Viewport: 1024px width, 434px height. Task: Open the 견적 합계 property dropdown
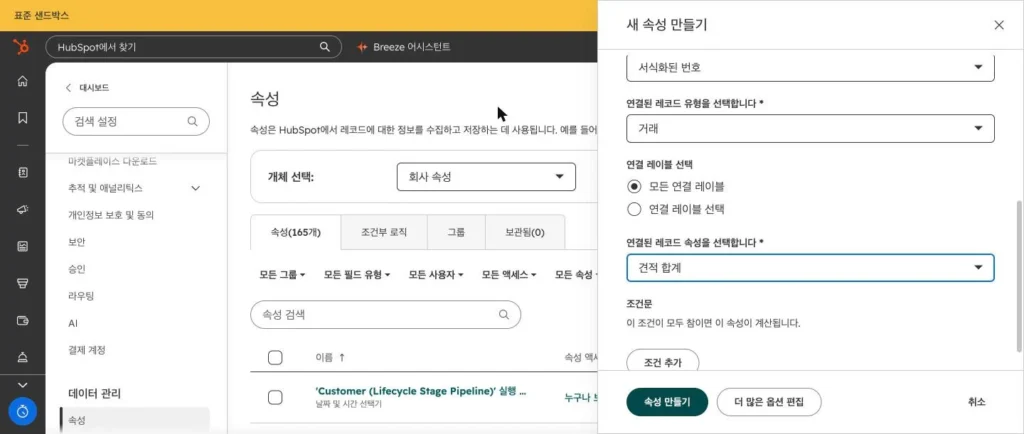[810, 268]
